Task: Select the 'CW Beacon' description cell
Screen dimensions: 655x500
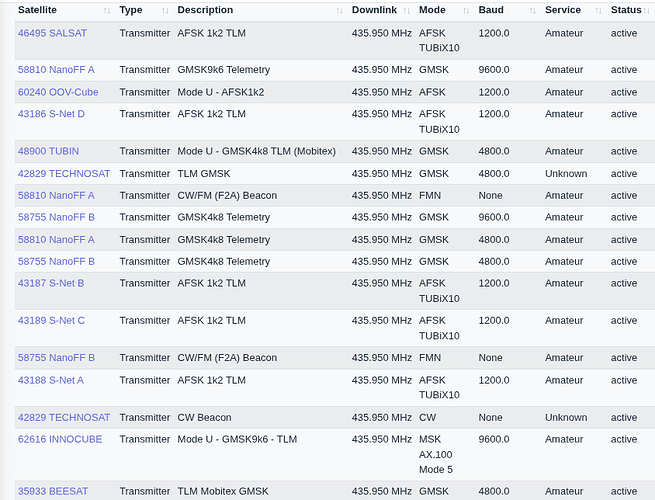Action: pyautogui.click(x=204, y=417)
